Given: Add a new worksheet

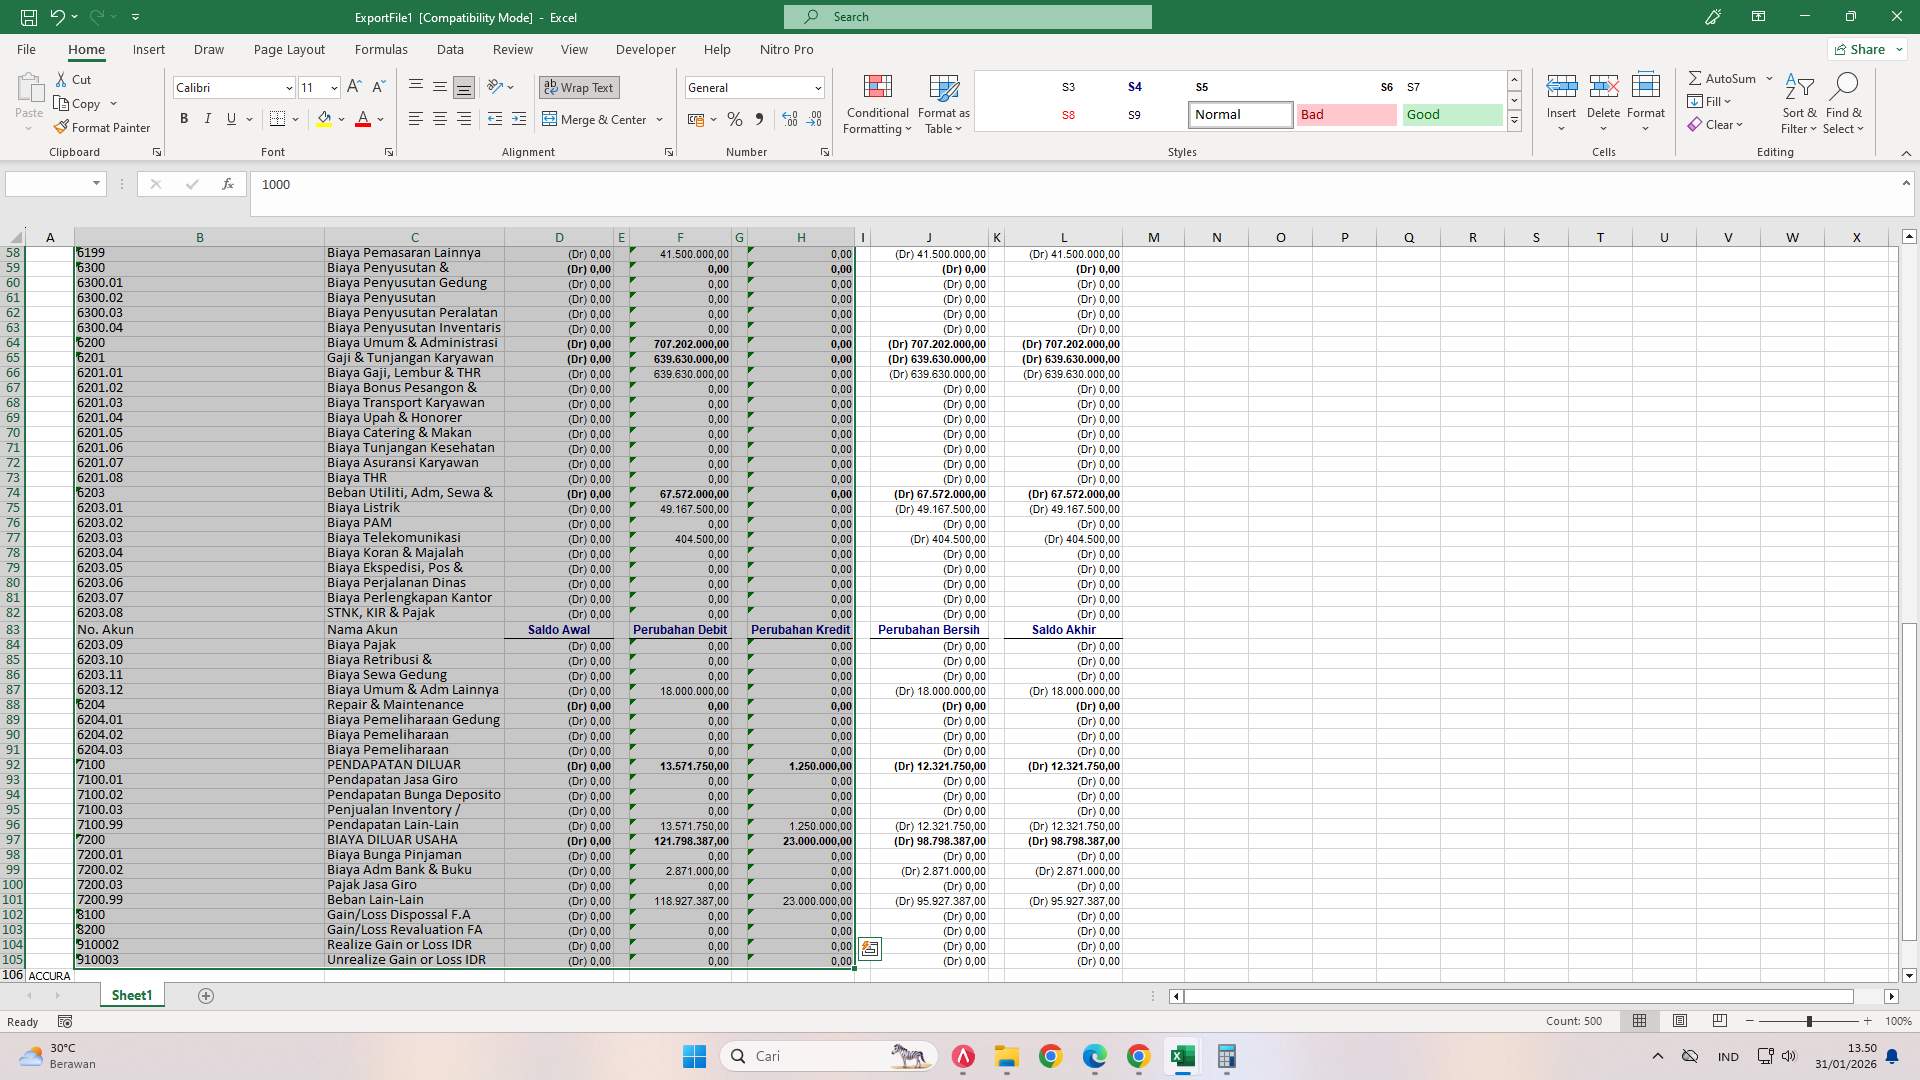Looking at the screenshot, I should tap(206, 995).
